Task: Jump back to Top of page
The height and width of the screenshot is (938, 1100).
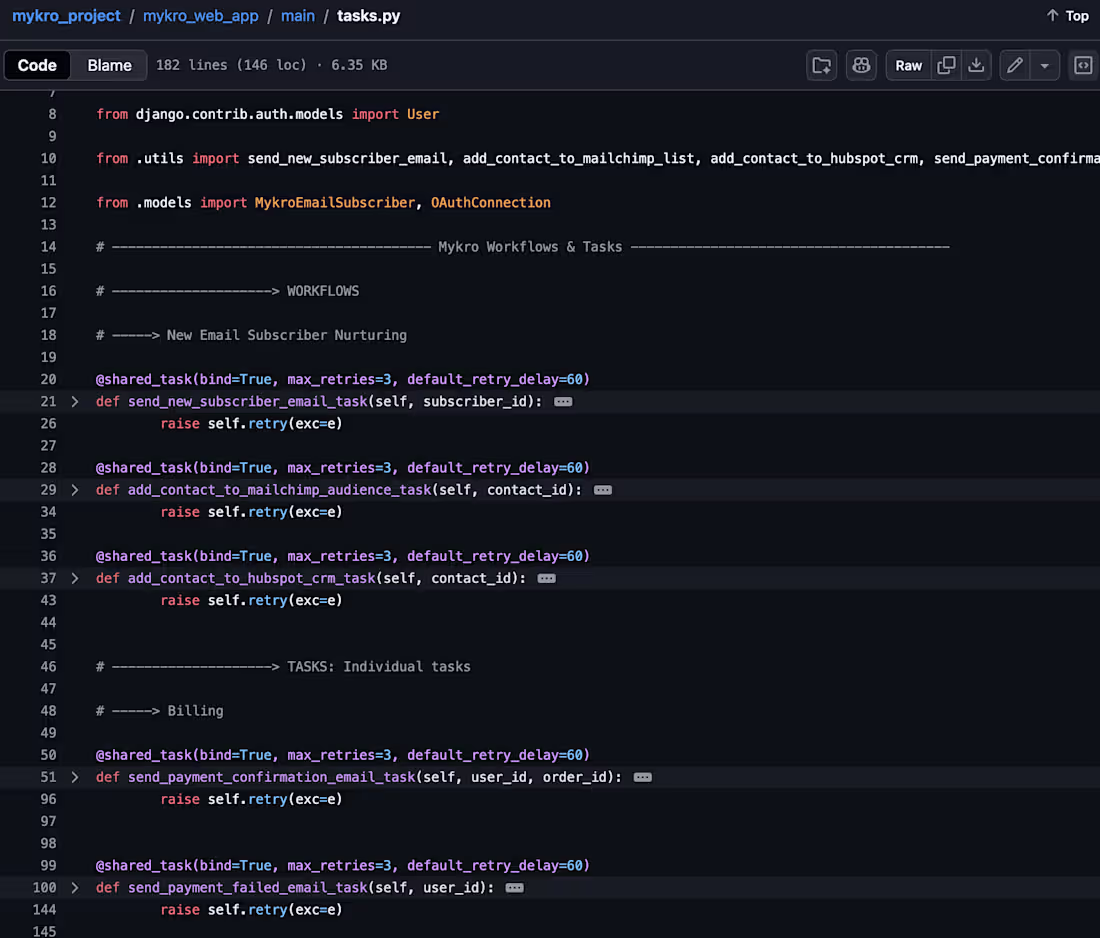Action: (x=1066, y=15)
